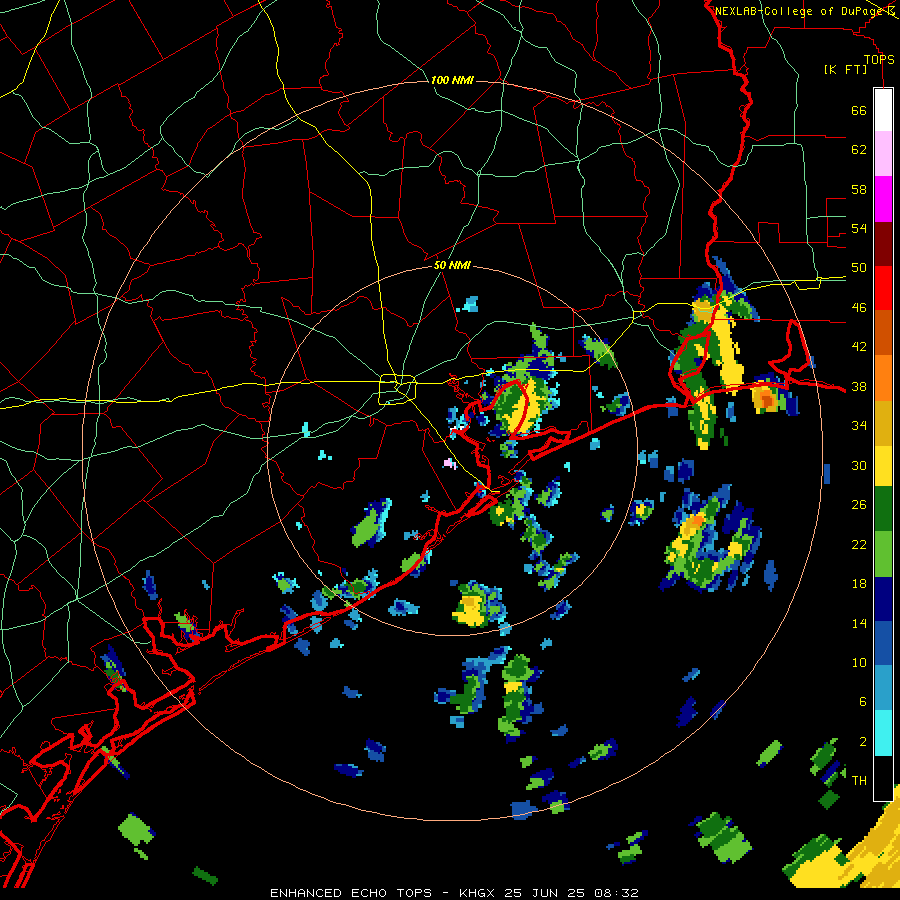Pick the bright yellow scale swatch
The image size is (900, 900).
883,466
